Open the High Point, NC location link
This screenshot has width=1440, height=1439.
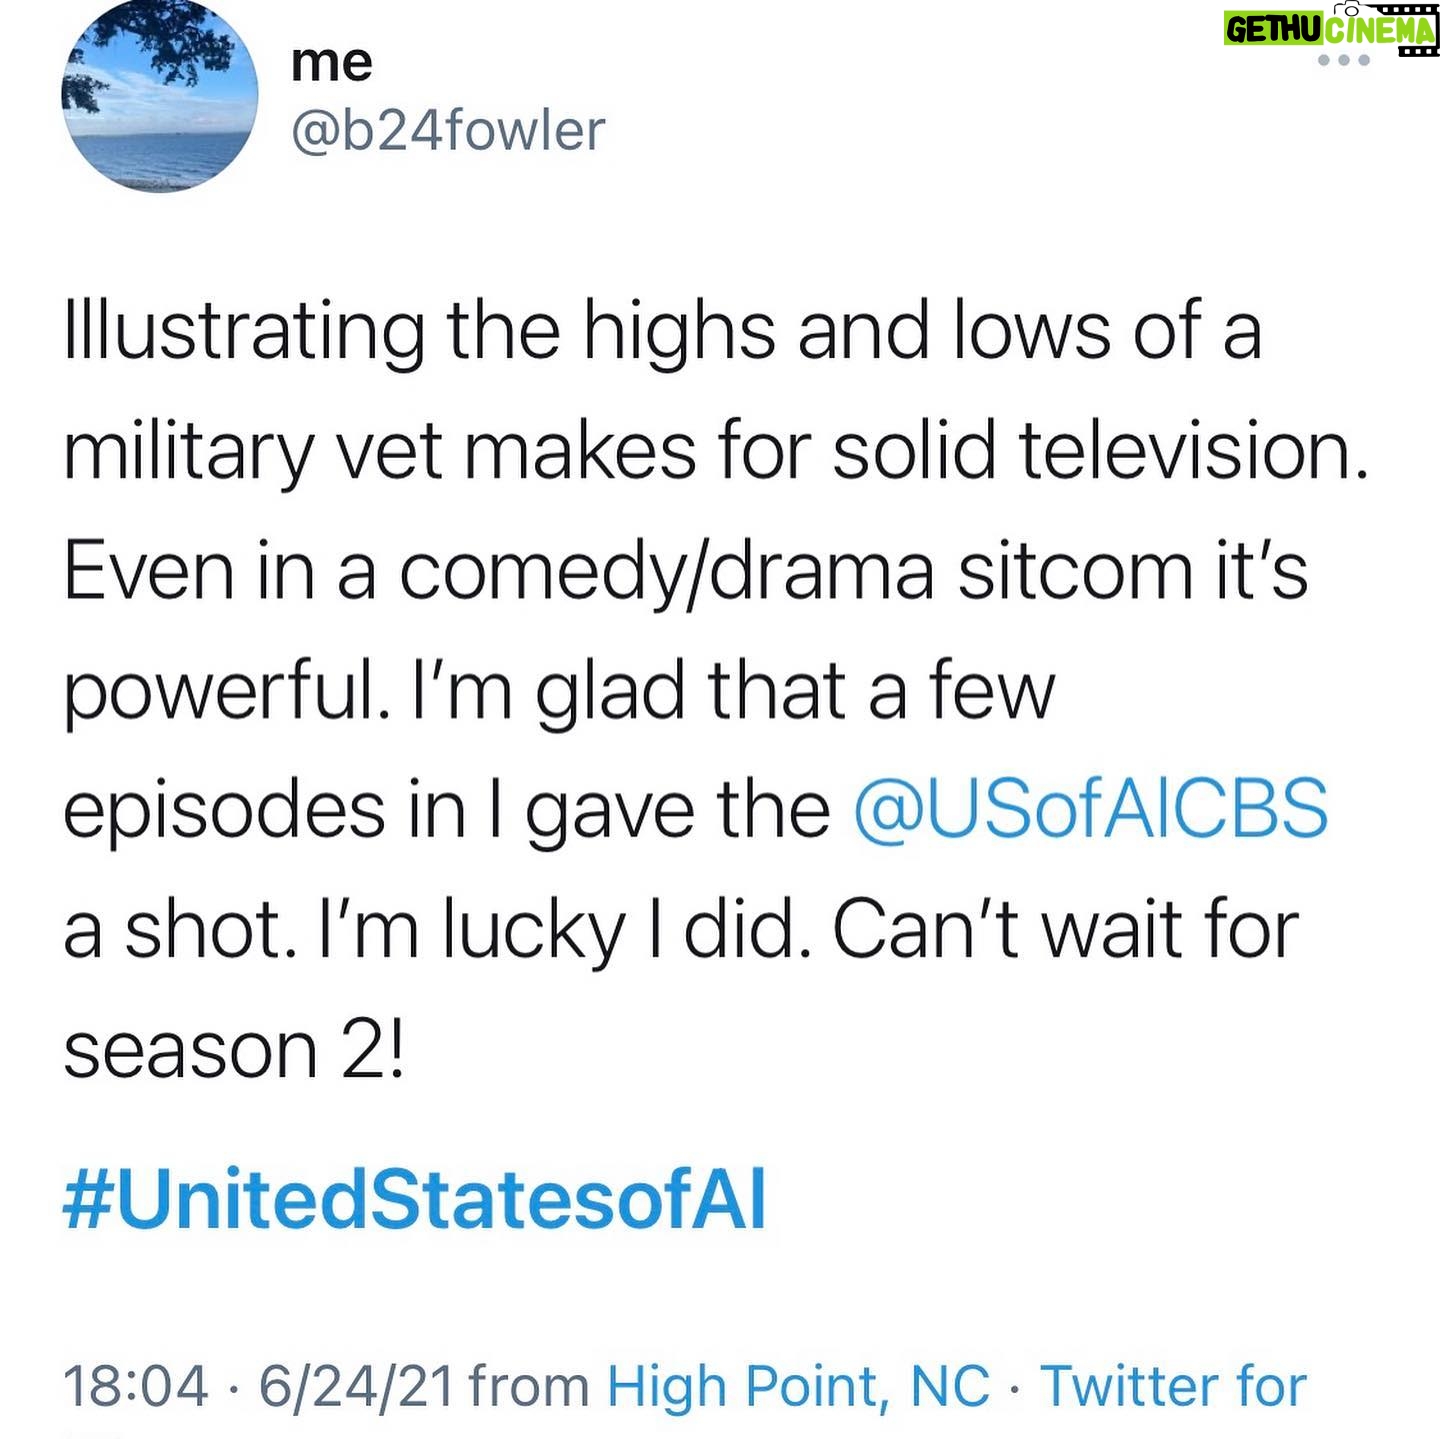[798, 1386]
